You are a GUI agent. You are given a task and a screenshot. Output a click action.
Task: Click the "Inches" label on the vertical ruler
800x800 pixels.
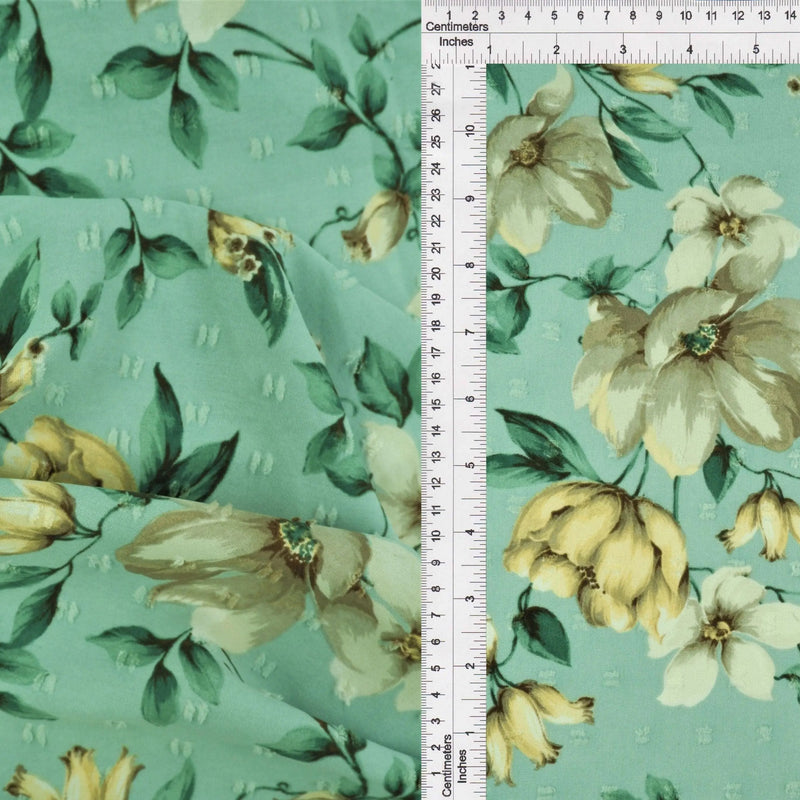(462, 766)
